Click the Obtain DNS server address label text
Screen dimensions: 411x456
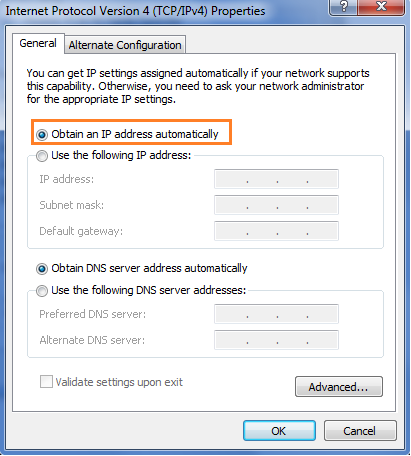click(149, 268)
